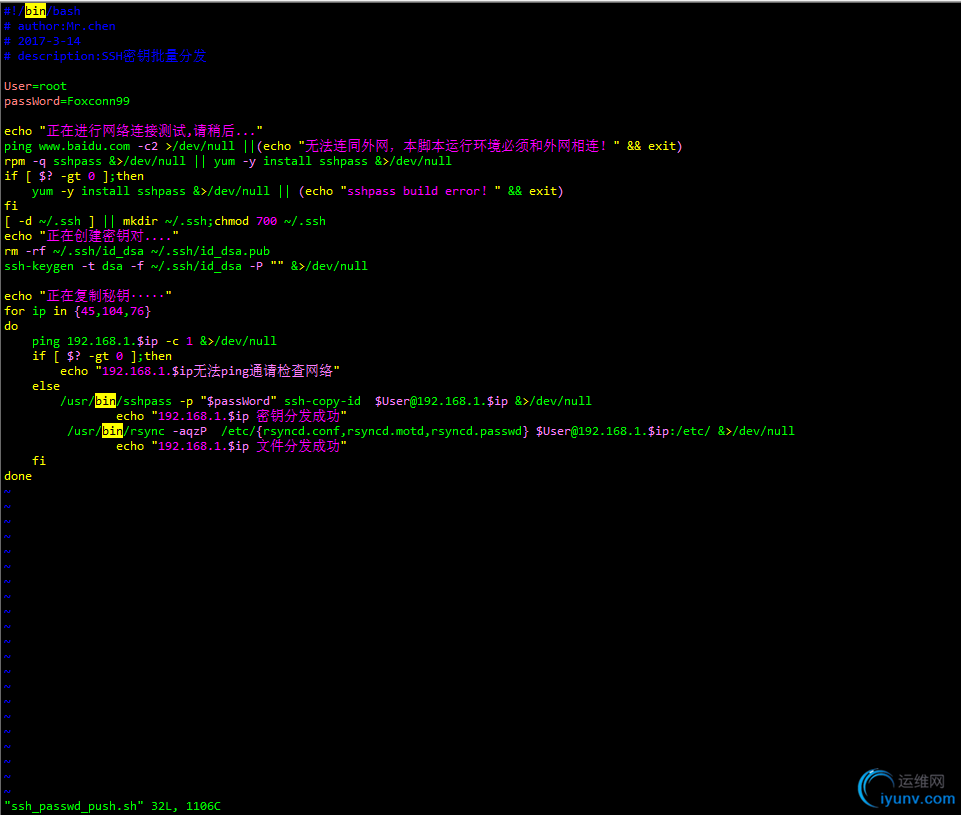
Task: Click the '/usr/bin/rsync -aqzP' command line
Action: [x=431, y=431]
